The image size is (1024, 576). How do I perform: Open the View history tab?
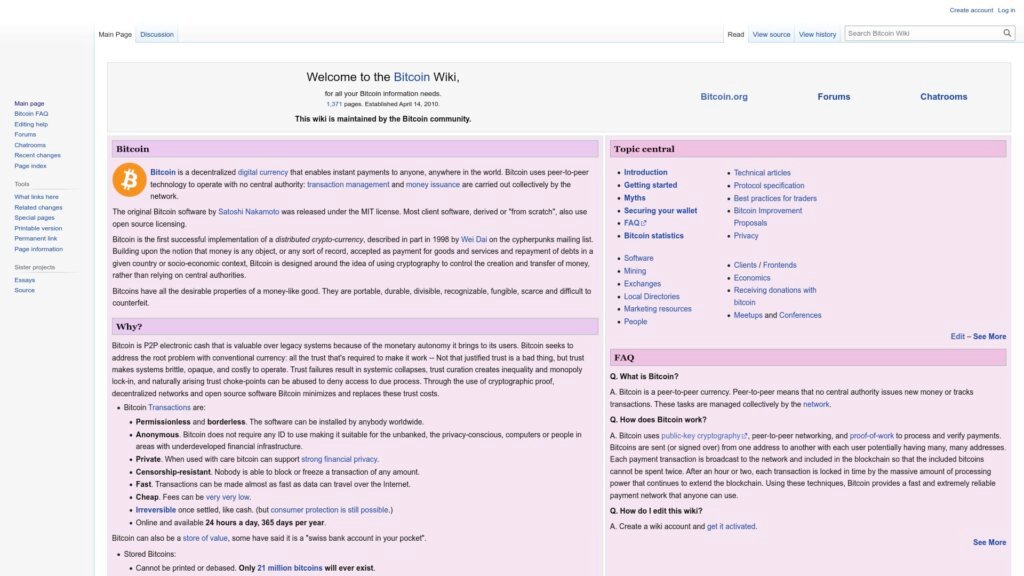click(817, 34)
